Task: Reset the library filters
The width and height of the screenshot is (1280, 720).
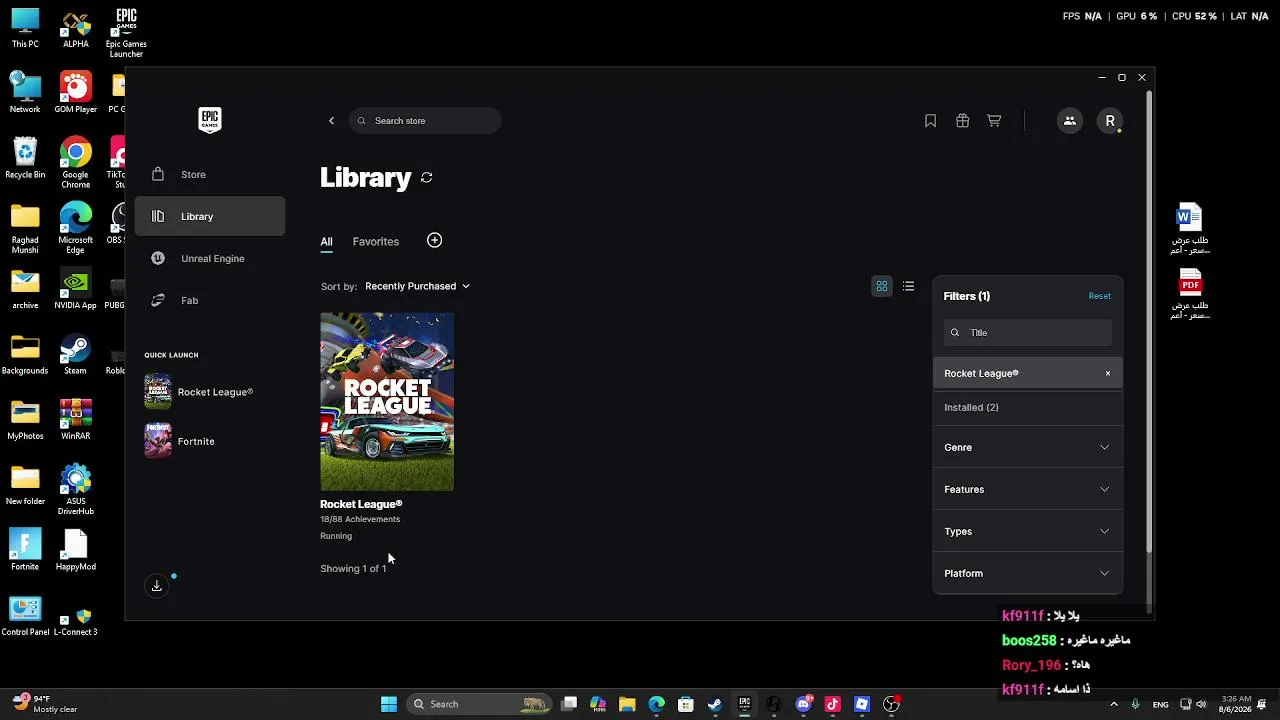Action: pyautogui.click(x=1099, y=296)
